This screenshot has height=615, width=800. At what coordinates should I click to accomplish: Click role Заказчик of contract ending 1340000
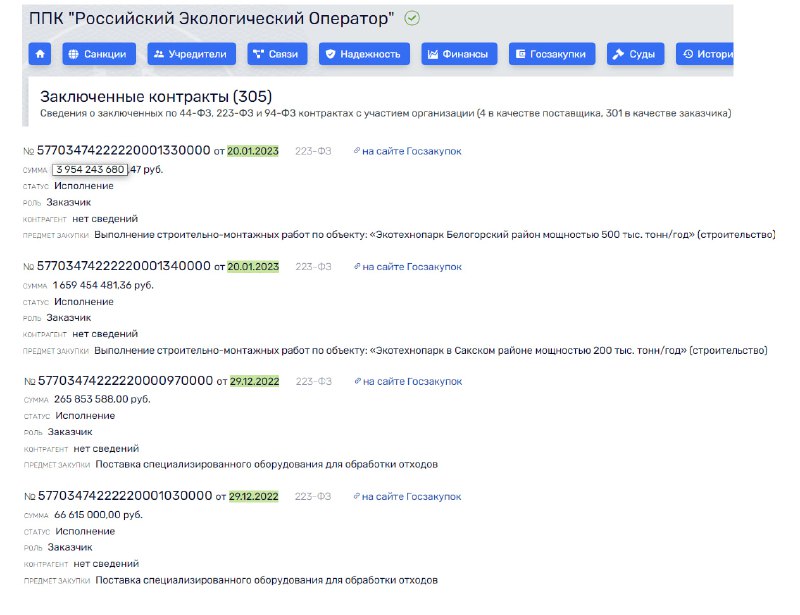[68, 317]
